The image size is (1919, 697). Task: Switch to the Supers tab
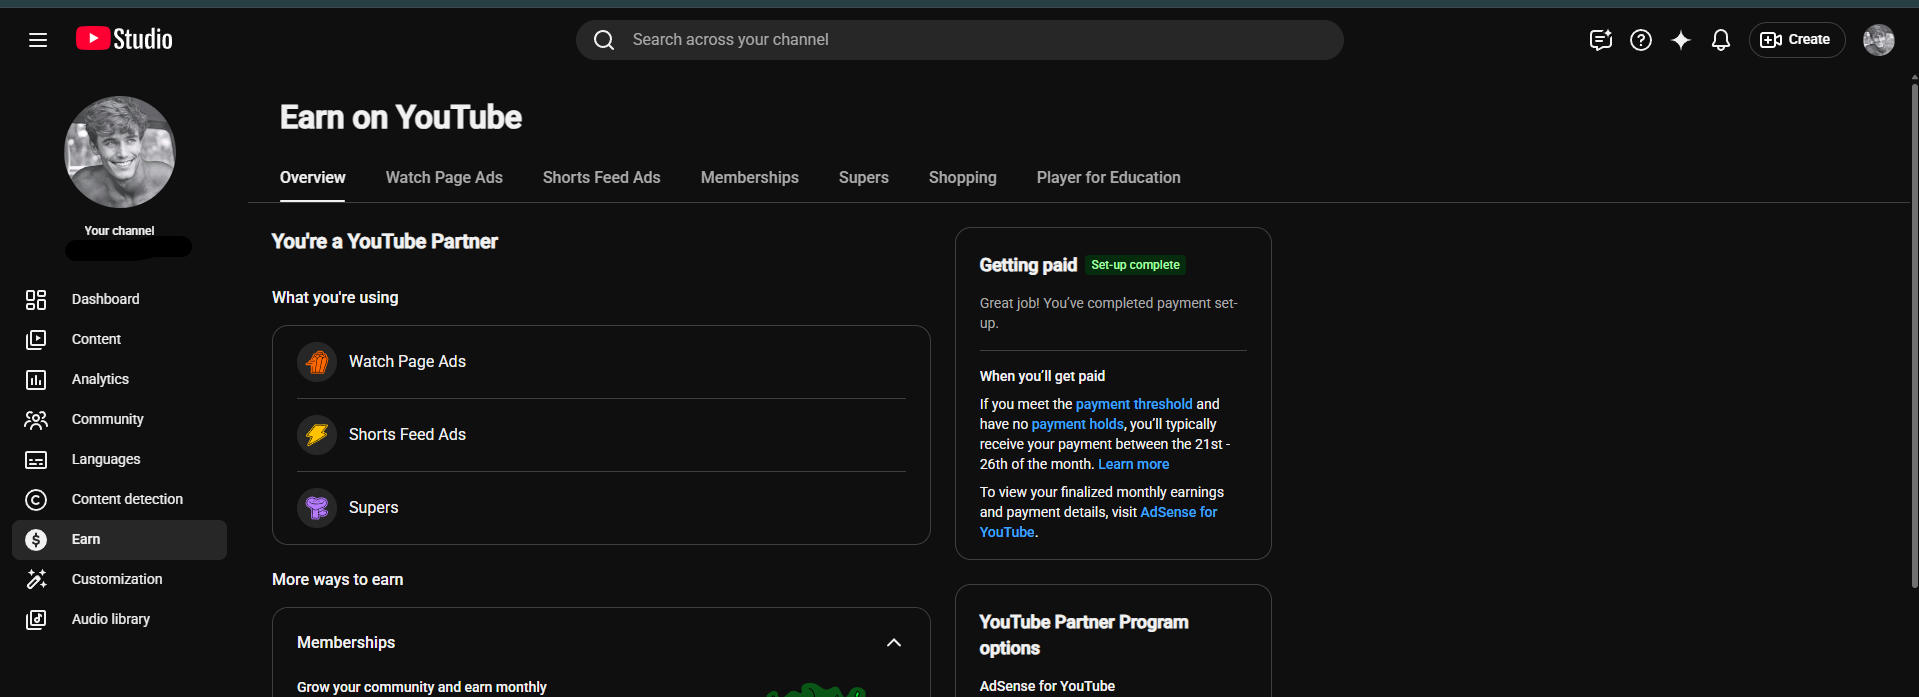coord(864,177)
